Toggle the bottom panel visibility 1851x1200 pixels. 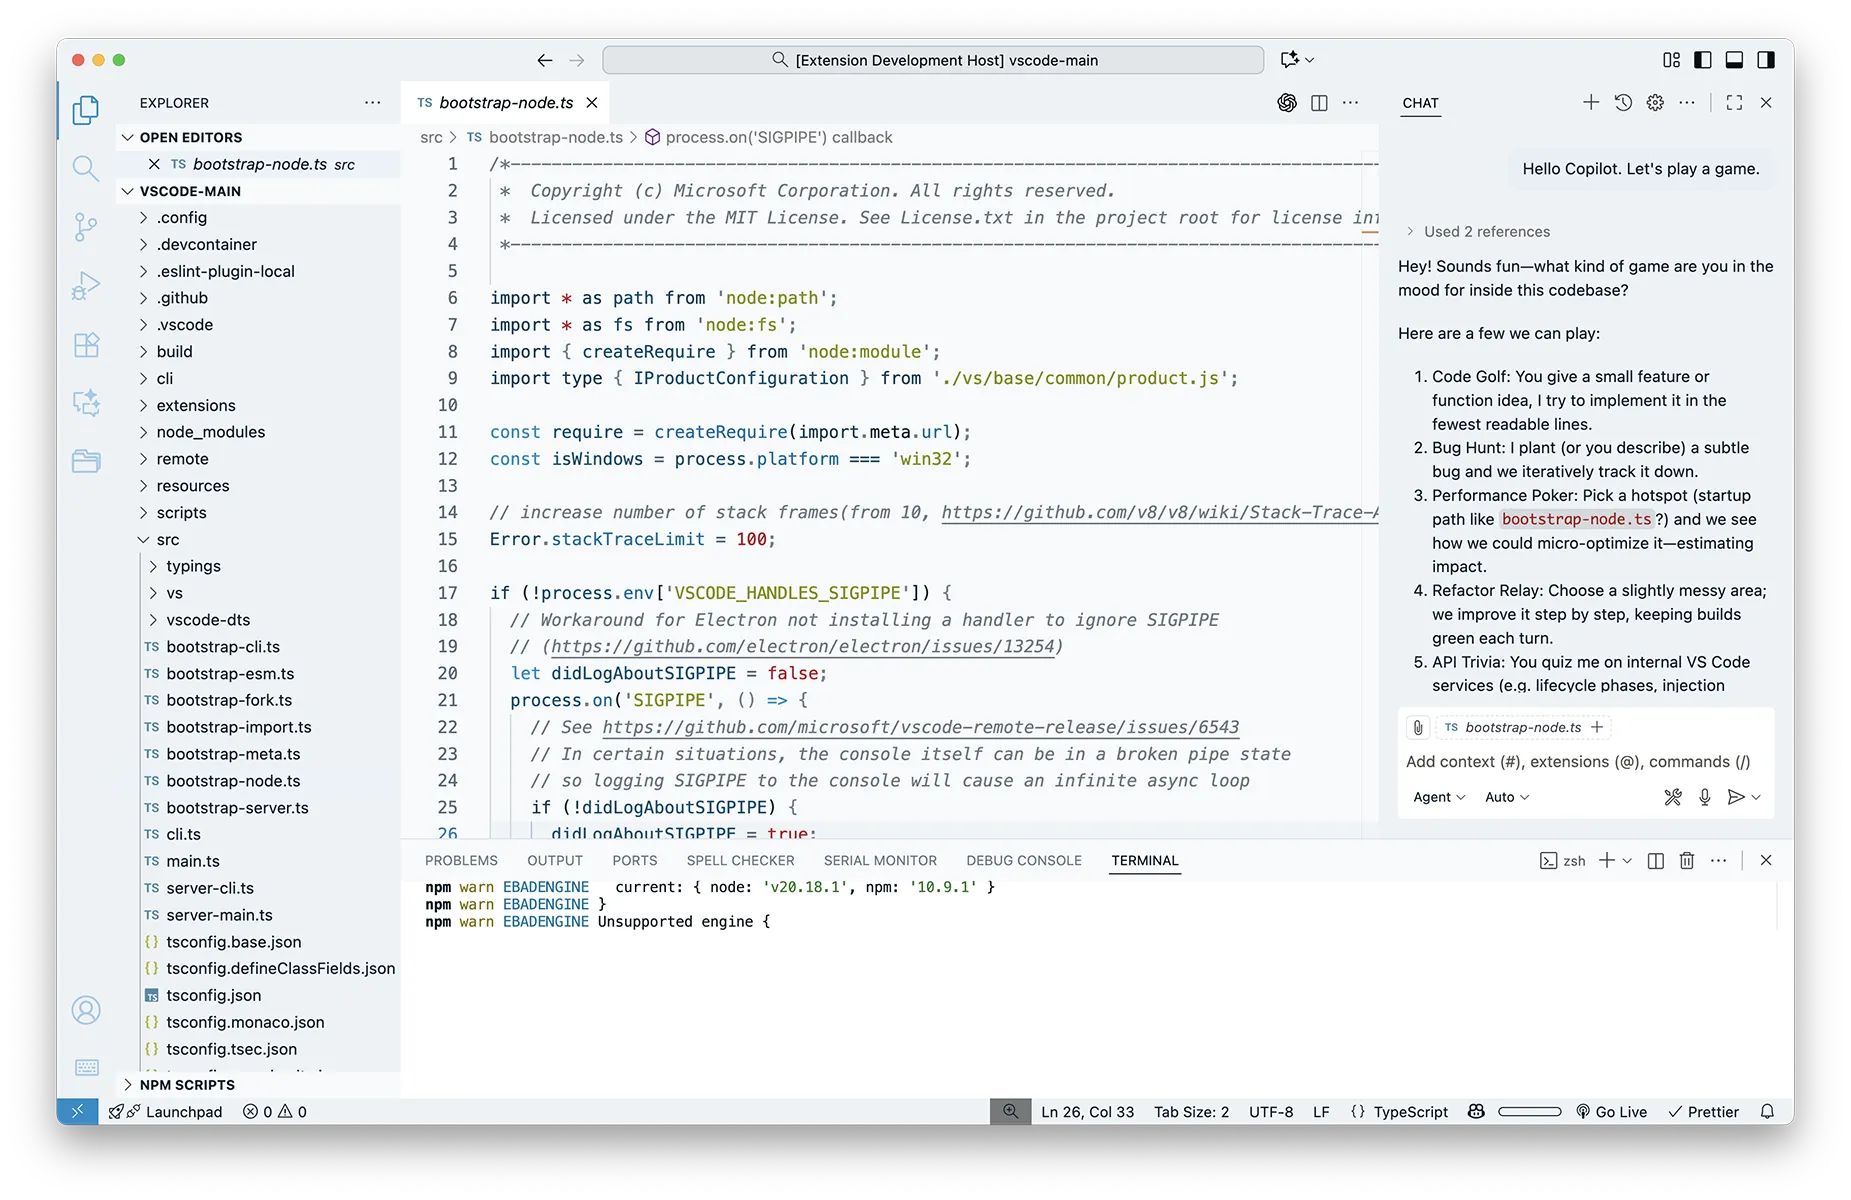click(1734, 59)
